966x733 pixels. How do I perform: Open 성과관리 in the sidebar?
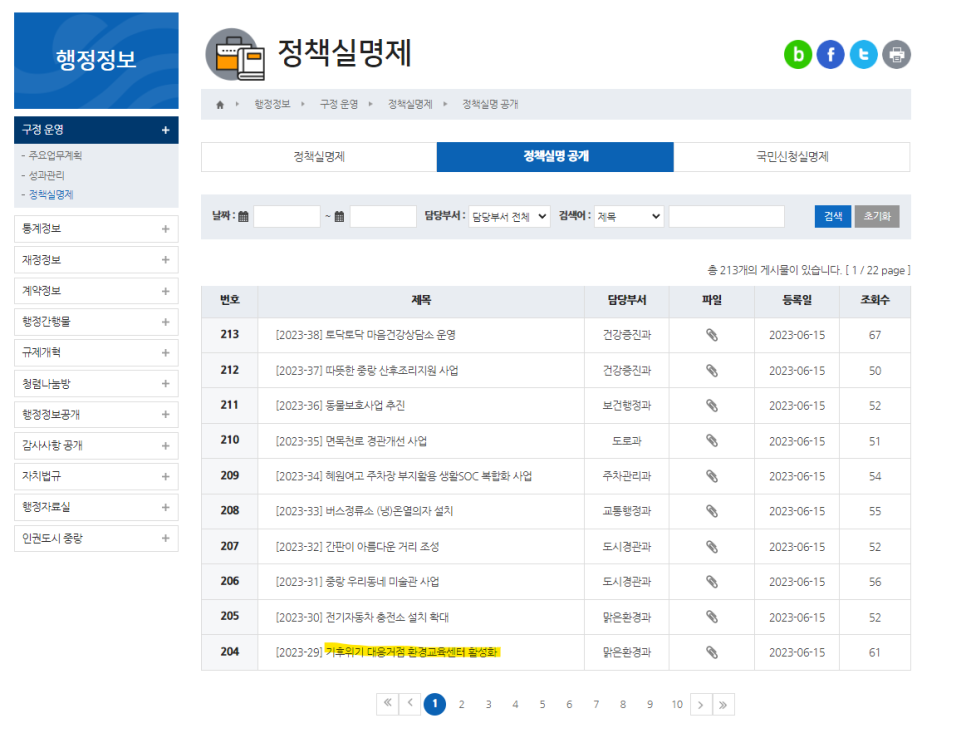click(x=47, y=176)
